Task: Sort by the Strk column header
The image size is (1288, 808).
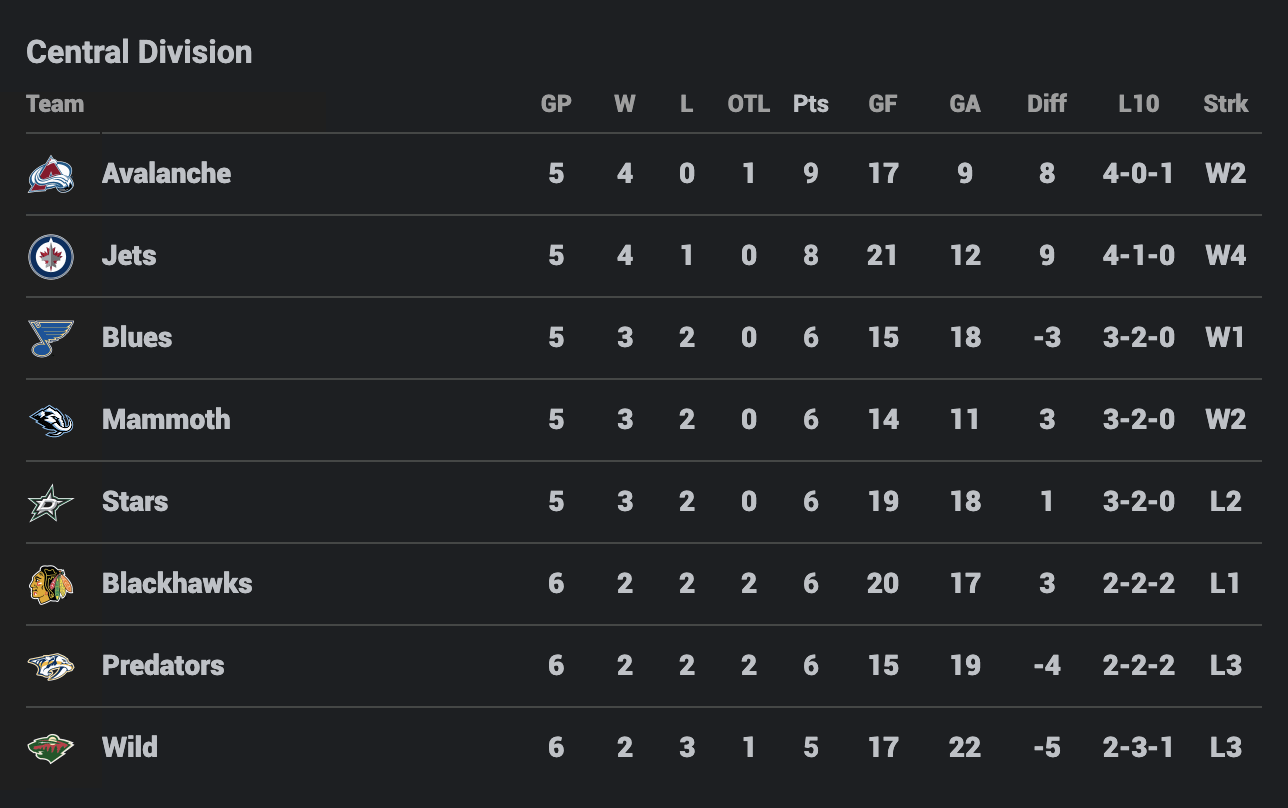Action: (1225, 104)
